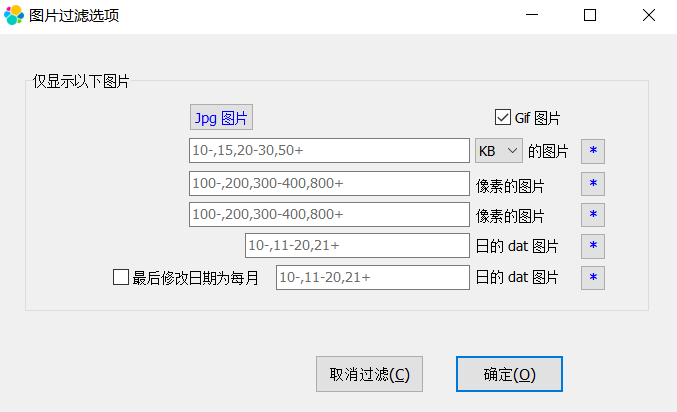Click the date field after 最后修改日期为每月
677x412 pixels.
coord(373,277)
